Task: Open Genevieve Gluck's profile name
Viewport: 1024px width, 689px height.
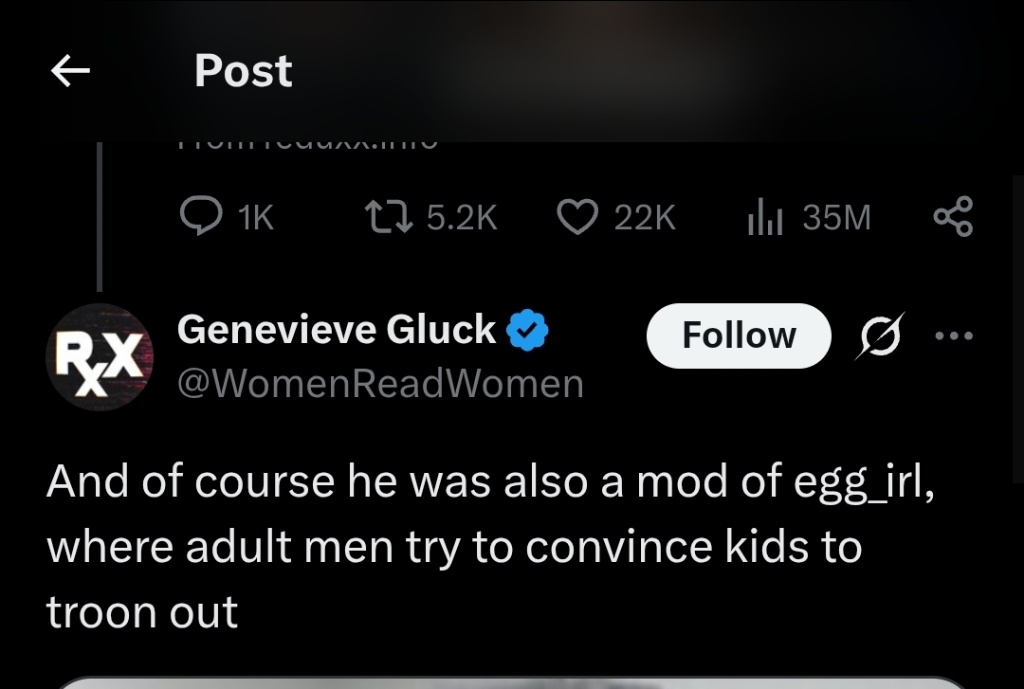Action: point(336,329)
